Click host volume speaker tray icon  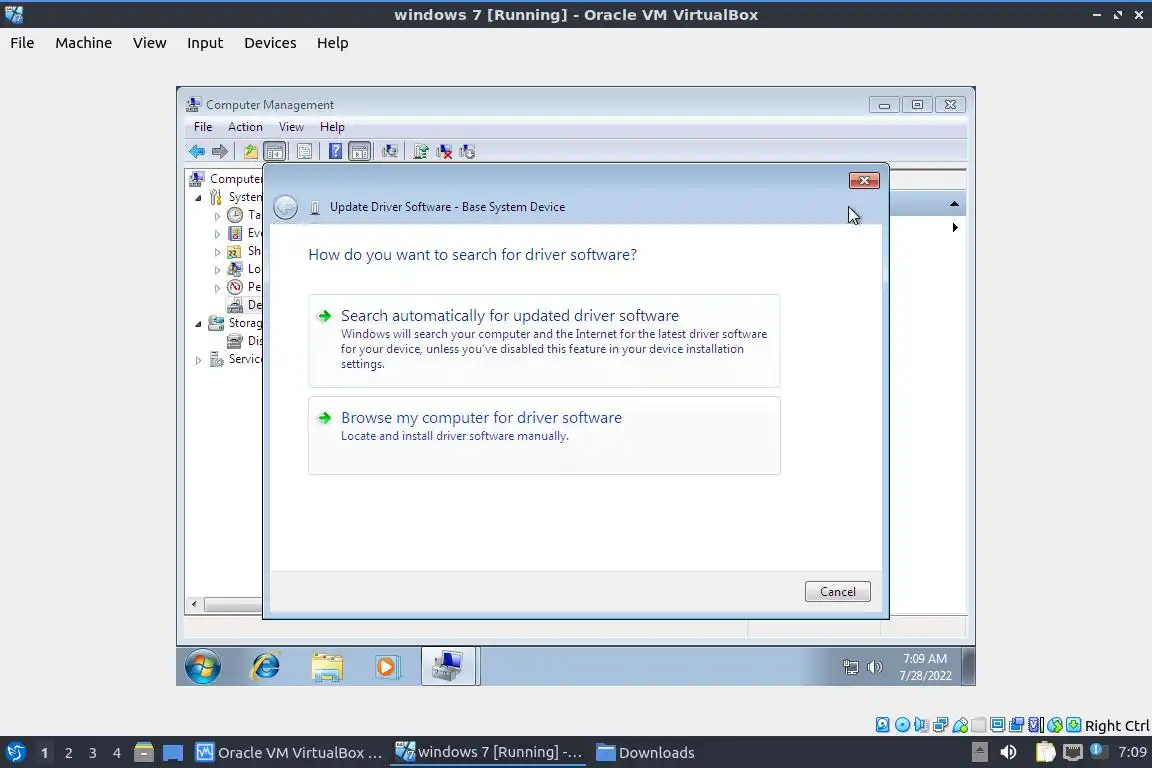1008,752
